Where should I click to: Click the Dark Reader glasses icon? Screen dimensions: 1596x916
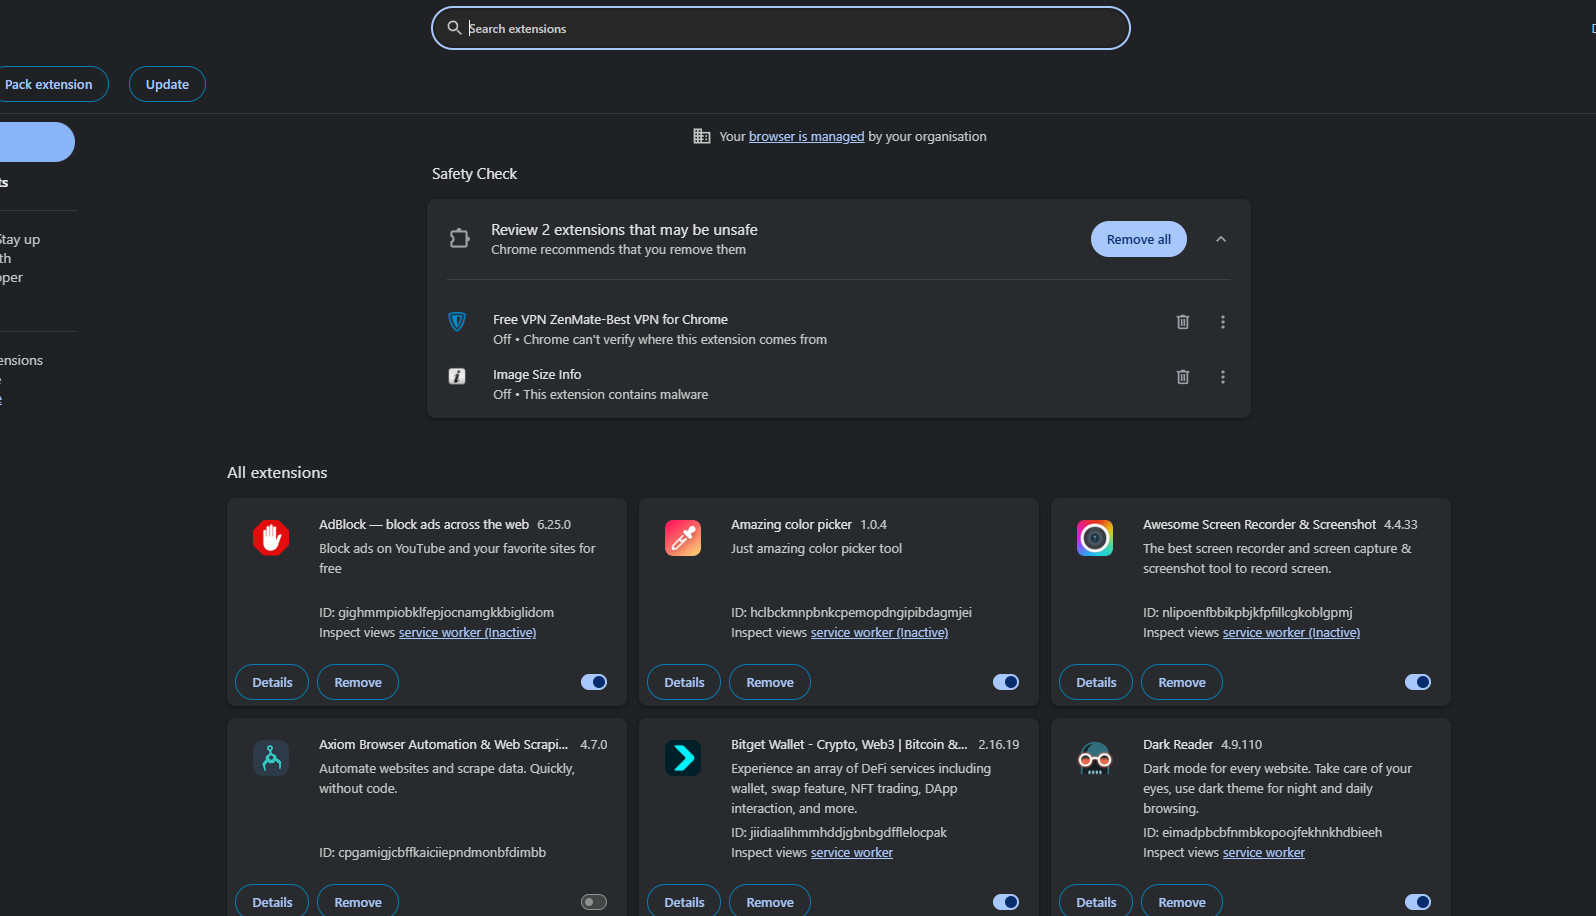[x=1095, y=758]
